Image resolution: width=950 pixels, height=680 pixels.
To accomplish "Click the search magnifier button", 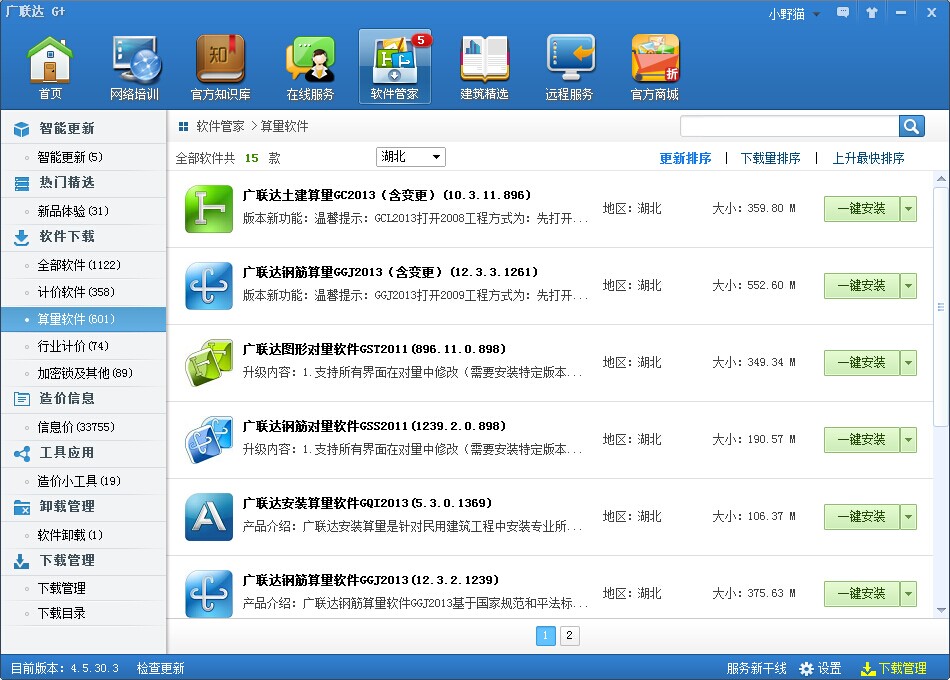I will [911, 126].
